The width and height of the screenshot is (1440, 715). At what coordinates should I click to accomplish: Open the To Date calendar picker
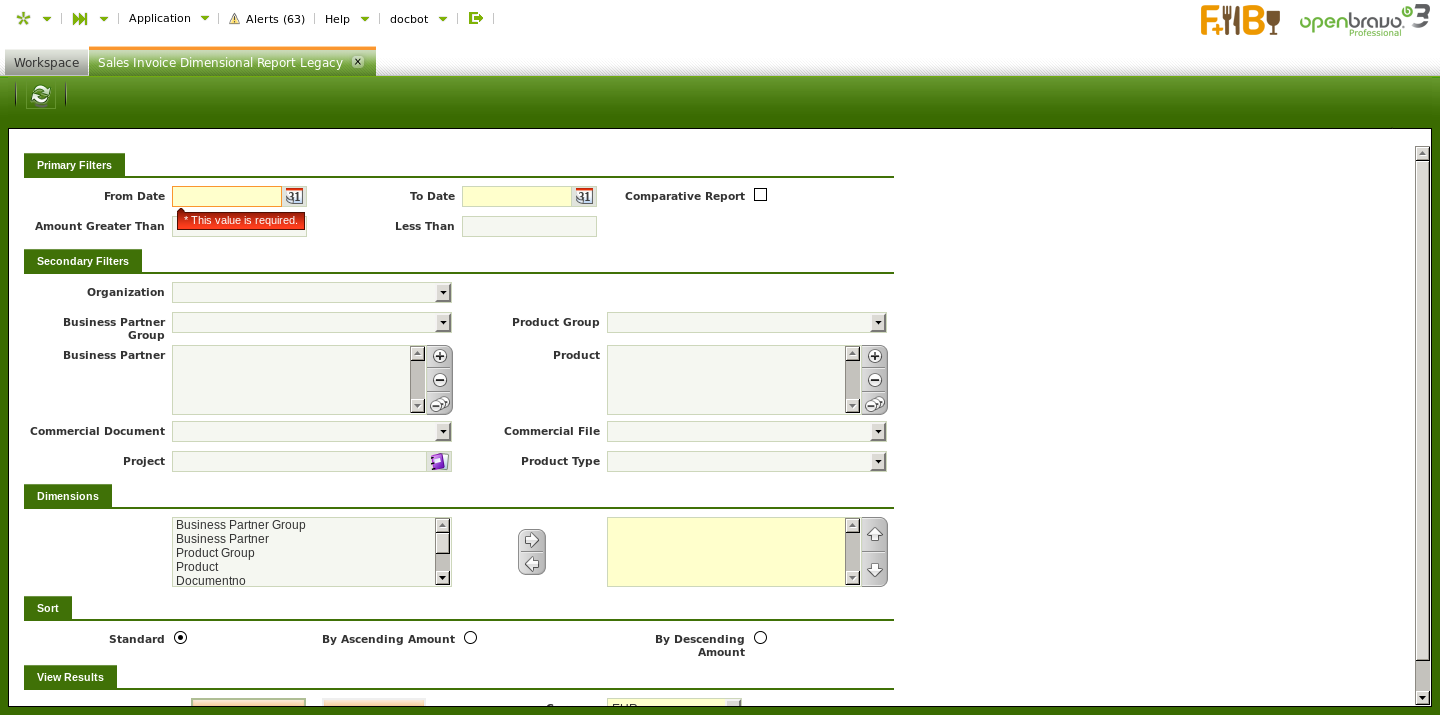point(584,197)
